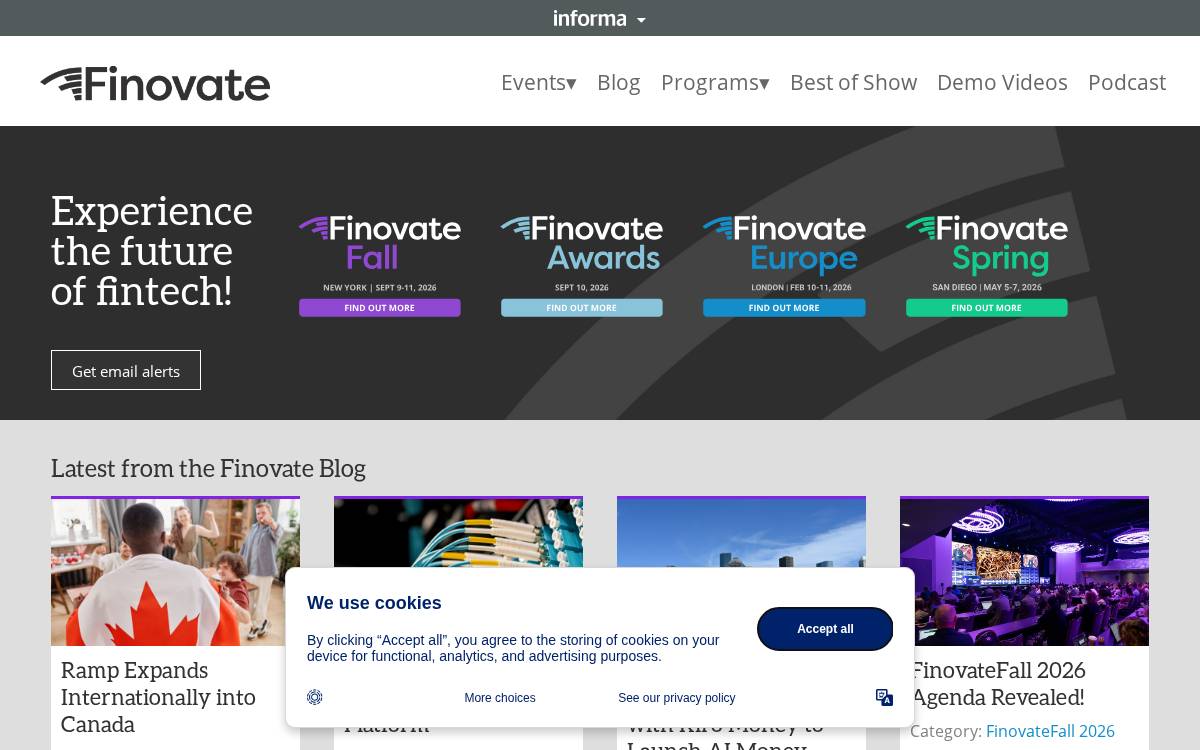This screenshot has height=750, width=1200.
Task: Open FinovateFall 2026 Agenda Revealed article
Action: (x=998, y=684)
